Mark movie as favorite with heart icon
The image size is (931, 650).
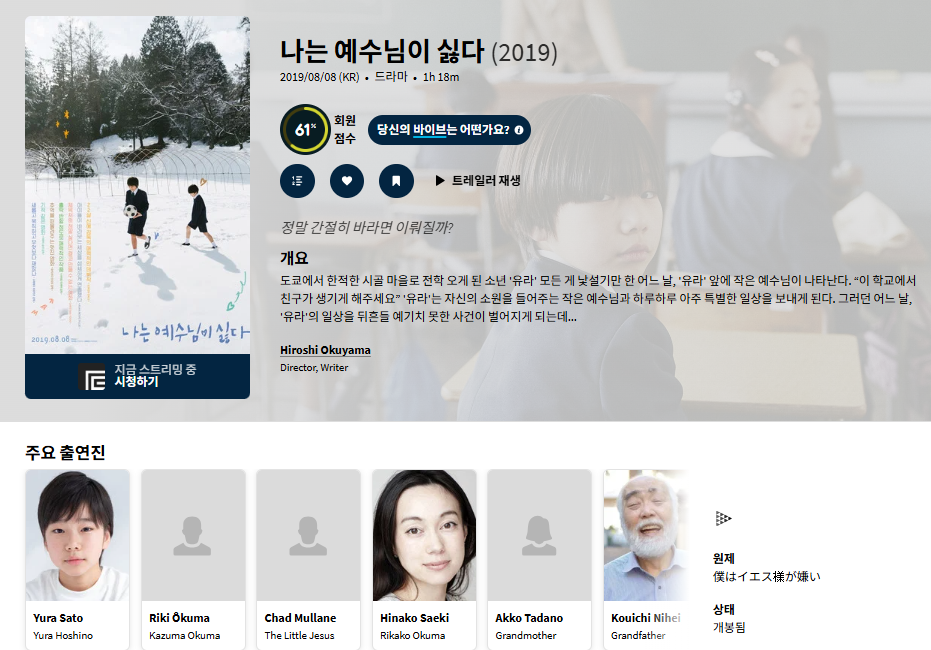pyautogui.click(x=347, y=181)
